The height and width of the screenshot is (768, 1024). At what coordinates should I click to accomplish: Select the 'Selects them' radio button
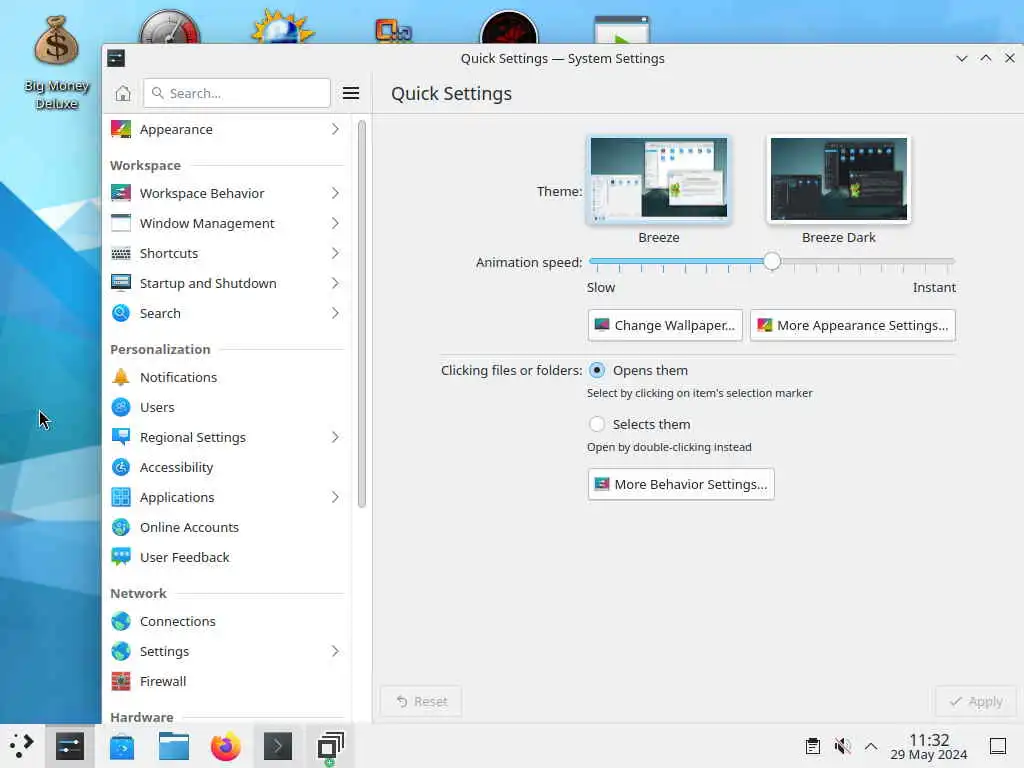coord(597,424)
